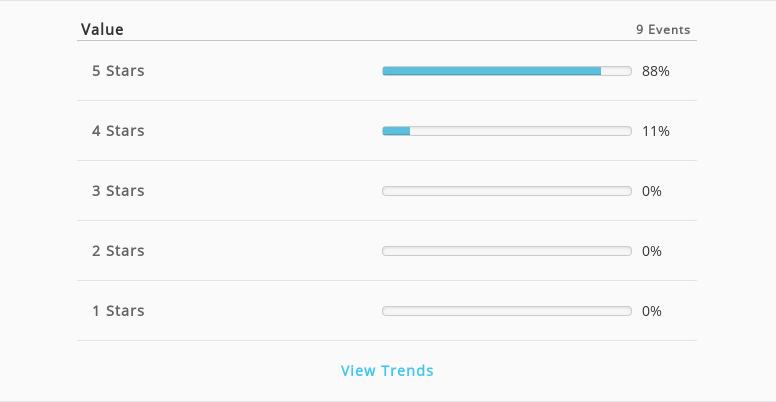
Task: Open the View Trends link
Action: coord(387,370)
